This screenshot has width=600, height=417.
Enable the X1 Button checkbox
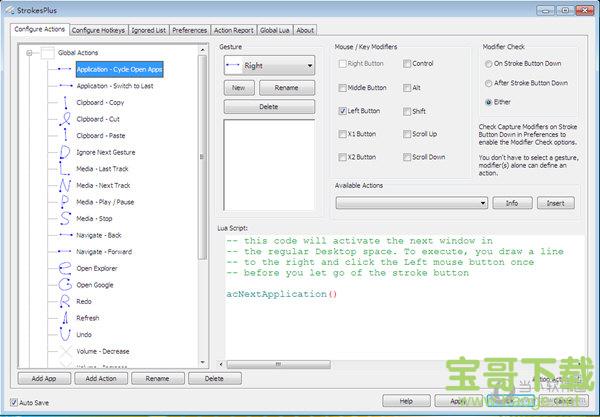tap(342, 134)
